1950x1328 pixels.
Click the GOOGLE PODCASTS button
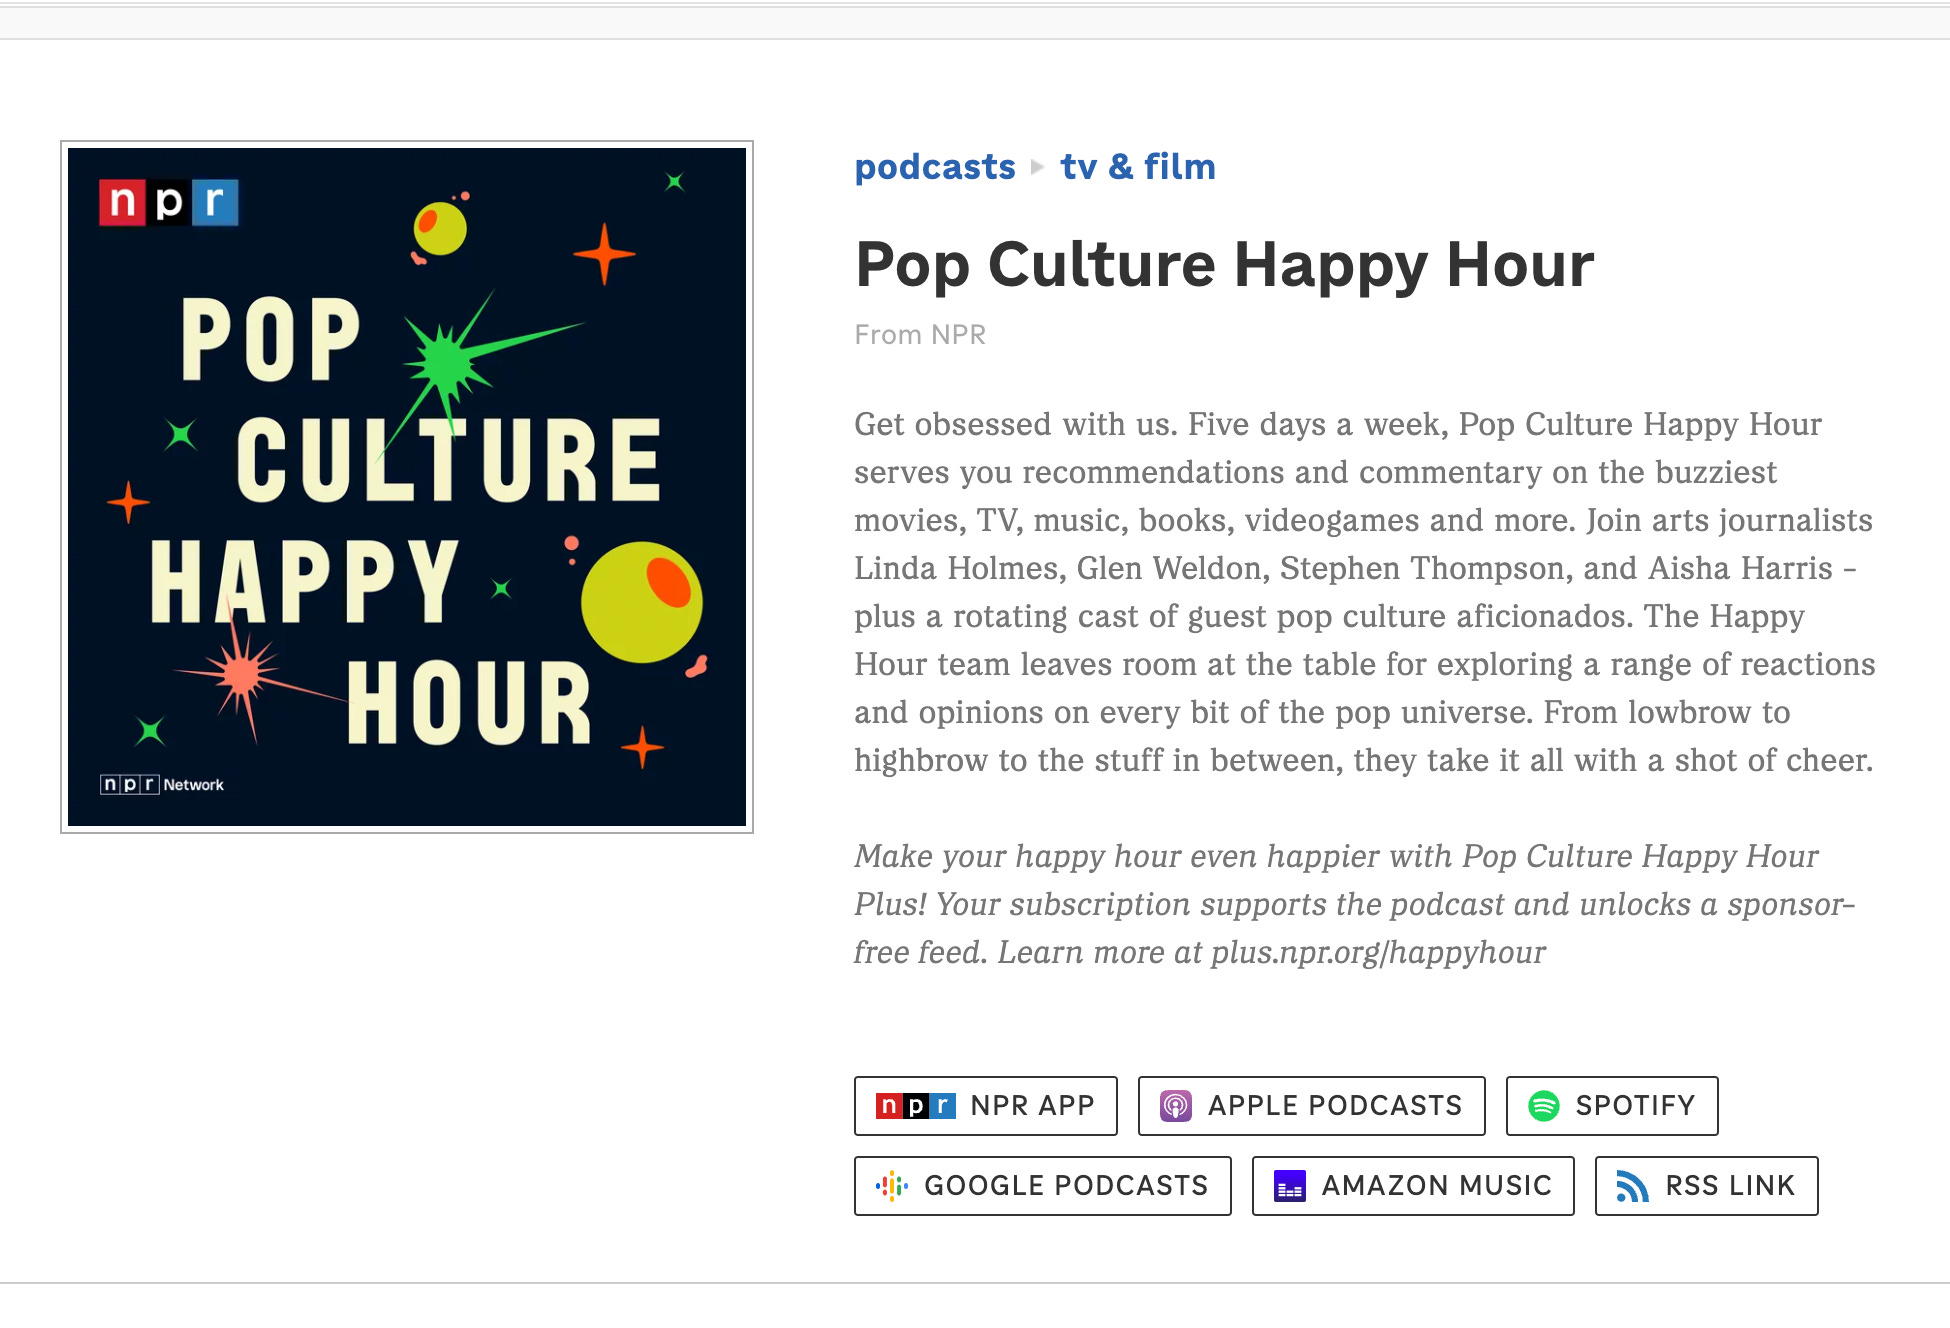click(x=1042, y=1185)
